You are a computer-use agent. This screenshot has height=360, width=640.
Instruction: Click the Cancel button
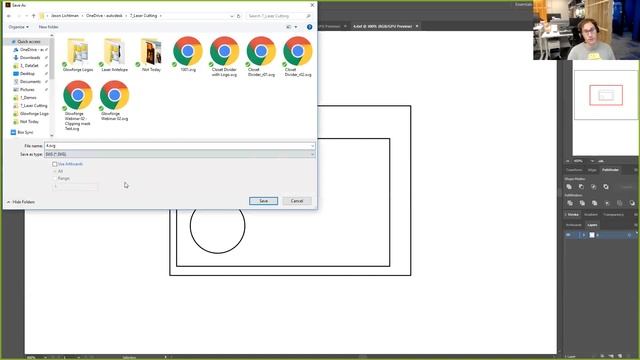pyautogui.click(x=297, y=201)
